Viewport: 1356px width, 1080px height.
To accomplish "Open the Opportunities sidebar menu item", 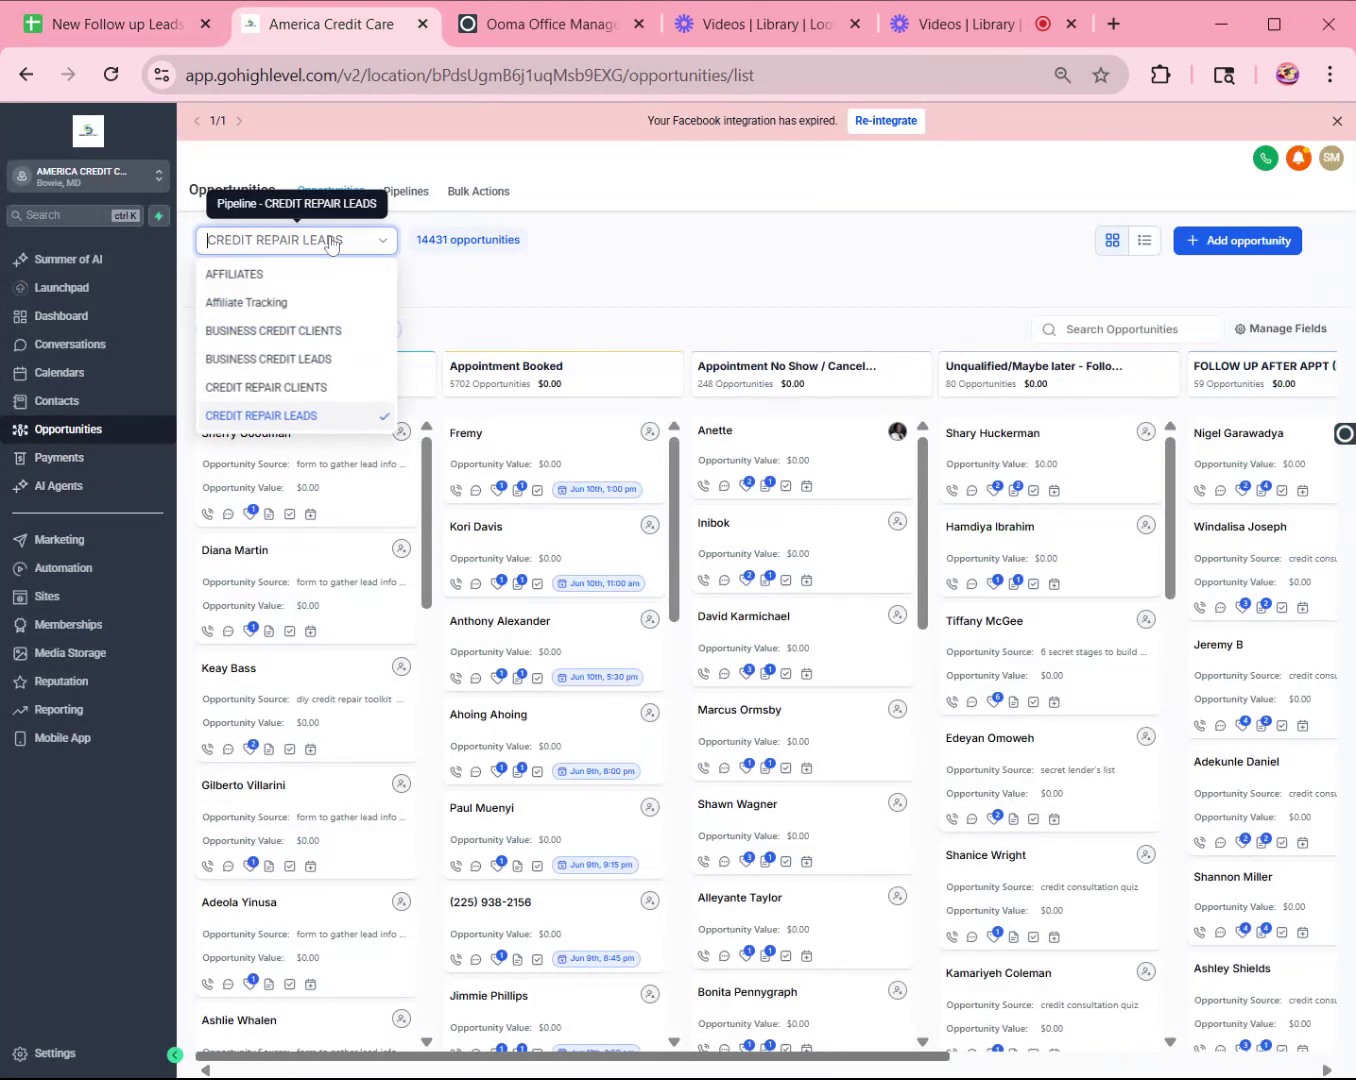I will tap(88, 430).
